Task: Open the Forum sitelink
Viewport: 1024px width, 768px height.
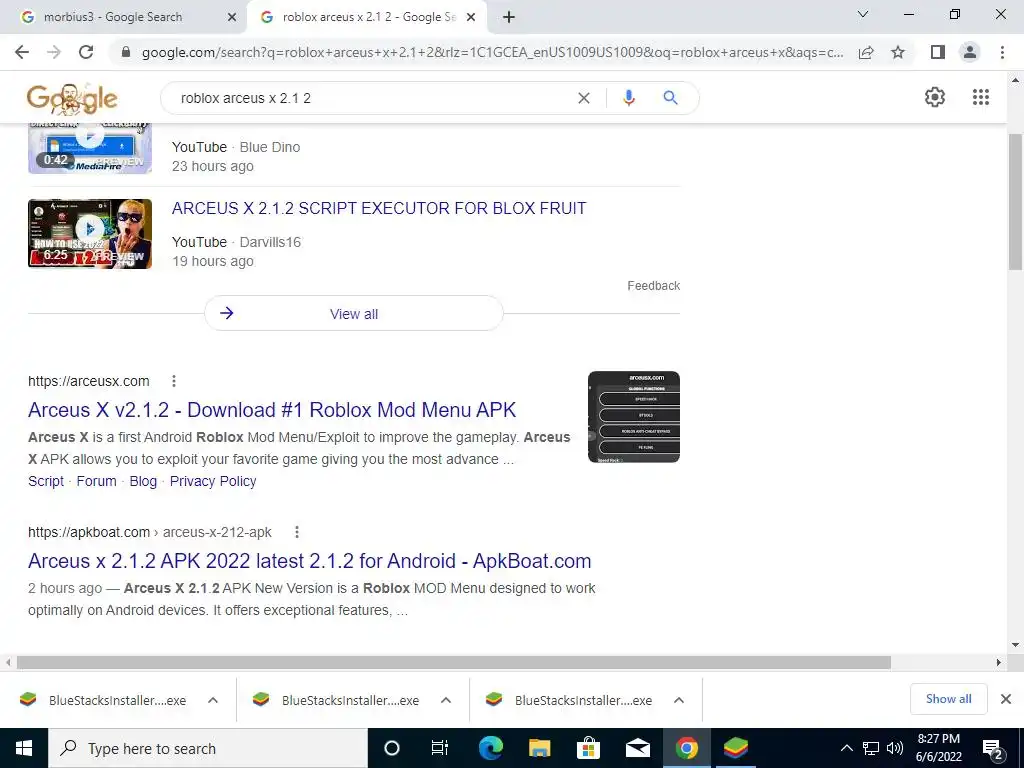Action: [x=96, y=481]
